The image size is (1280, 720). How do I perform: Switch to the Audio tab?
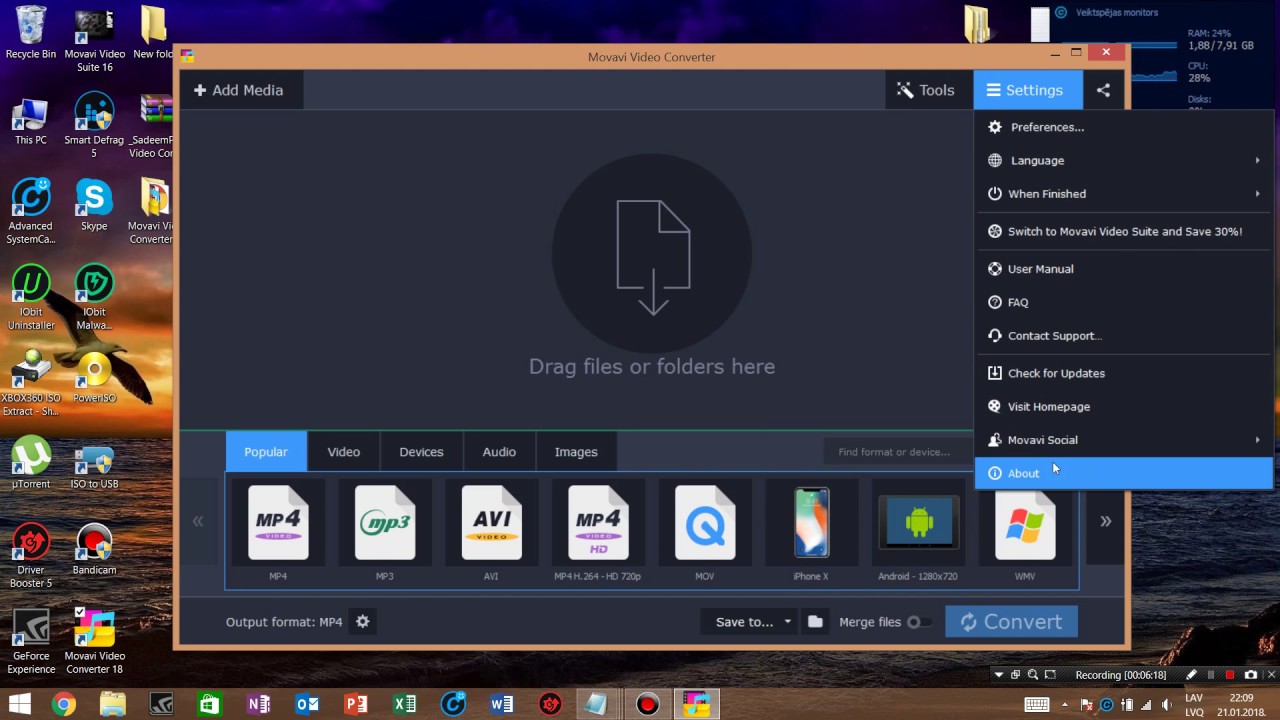(x=499, y=452)
